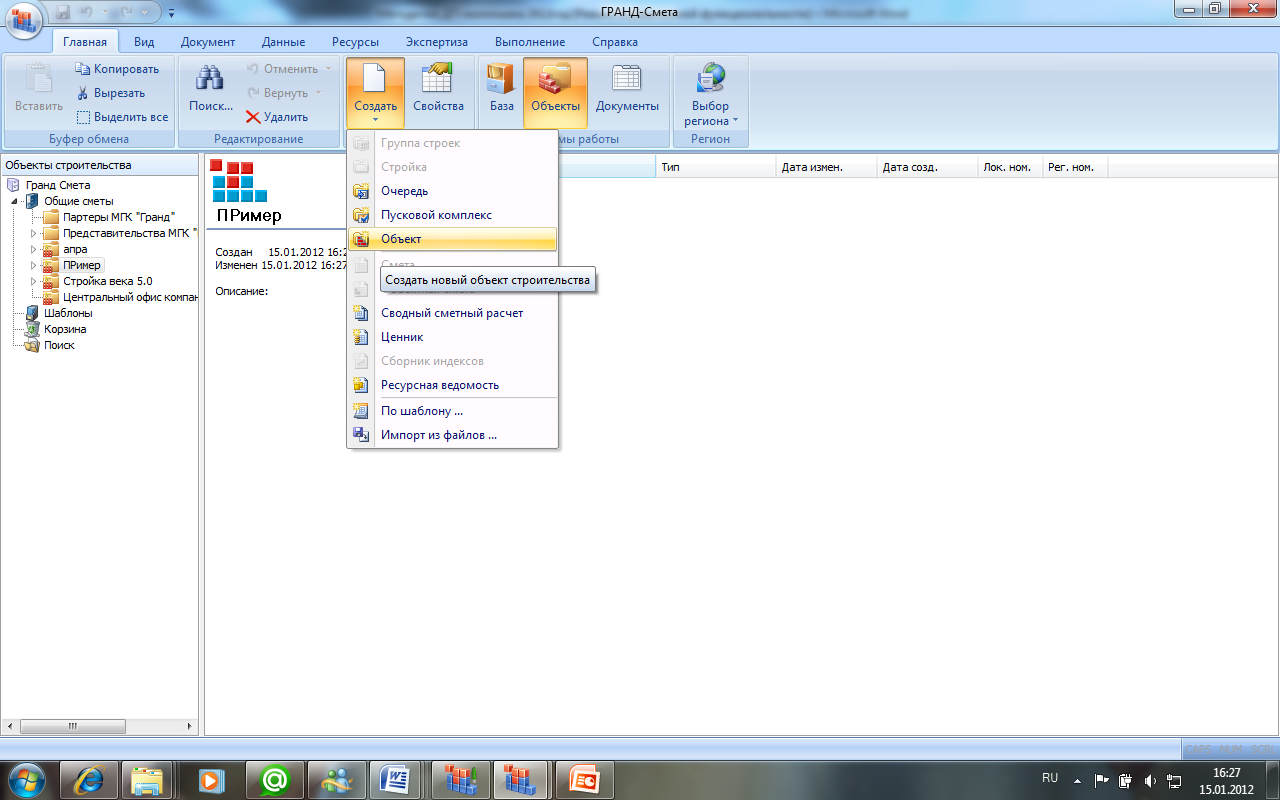Open the Экспертиза ribbon tab
This screenshot has height=800, width=1280.
pyautogui.click(x=437, y=42)
